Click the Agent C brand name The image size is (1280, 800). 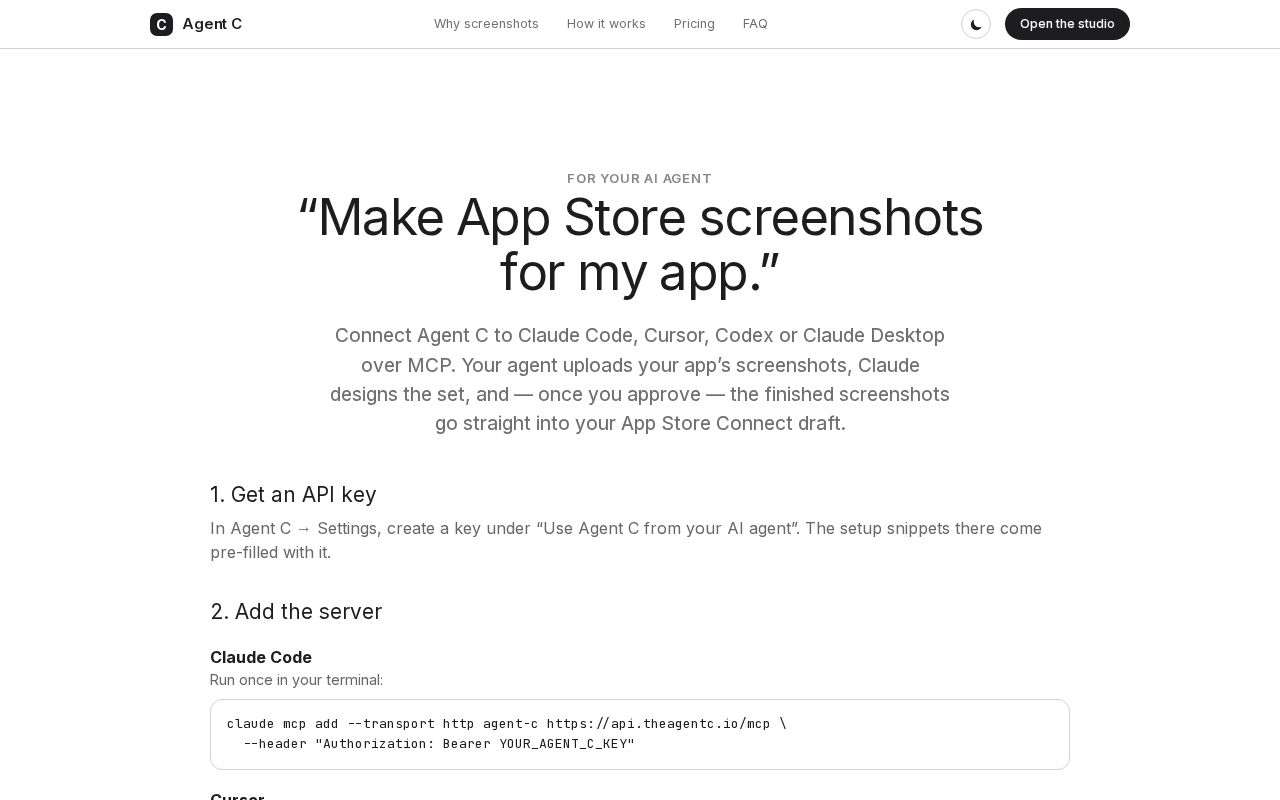[x=212, y=24]
